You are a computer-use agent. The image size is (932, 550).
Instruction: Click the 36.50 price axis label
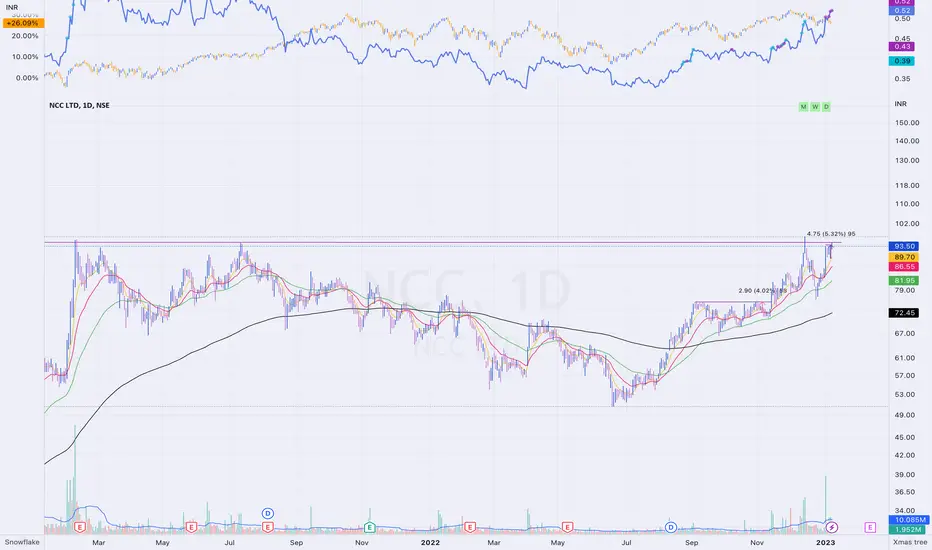(x=905, y=492)
